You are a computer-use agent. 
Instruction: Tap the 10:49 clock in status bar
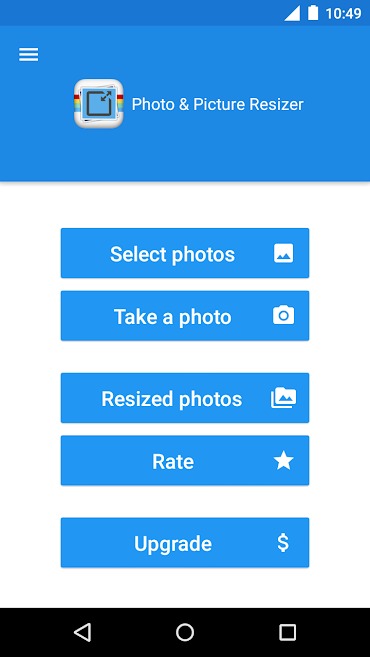tap(343, 14)
